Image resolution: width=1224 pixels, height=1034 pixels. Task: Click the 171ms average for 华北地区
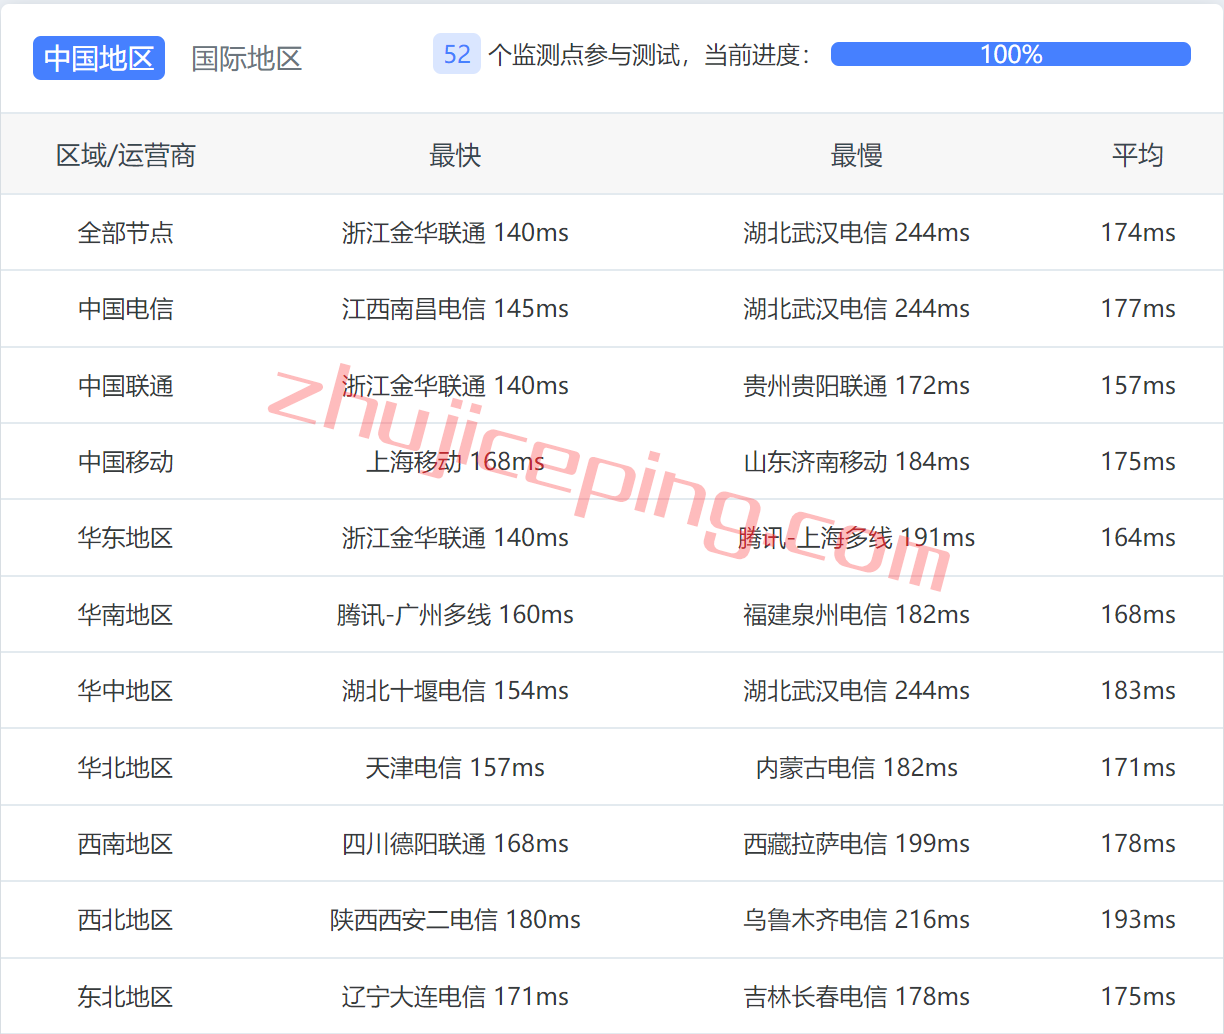pyautogui.click(x=1138, y=767)
